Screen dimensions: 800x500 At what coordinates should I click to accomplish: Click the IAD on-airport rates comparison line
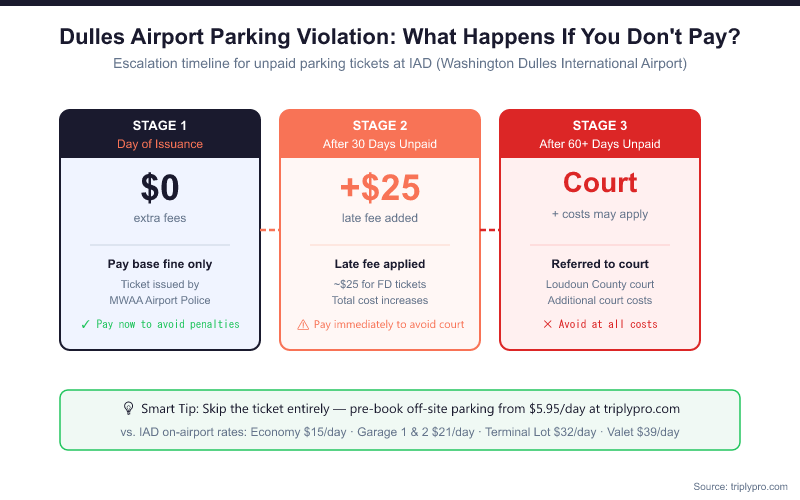400,432
